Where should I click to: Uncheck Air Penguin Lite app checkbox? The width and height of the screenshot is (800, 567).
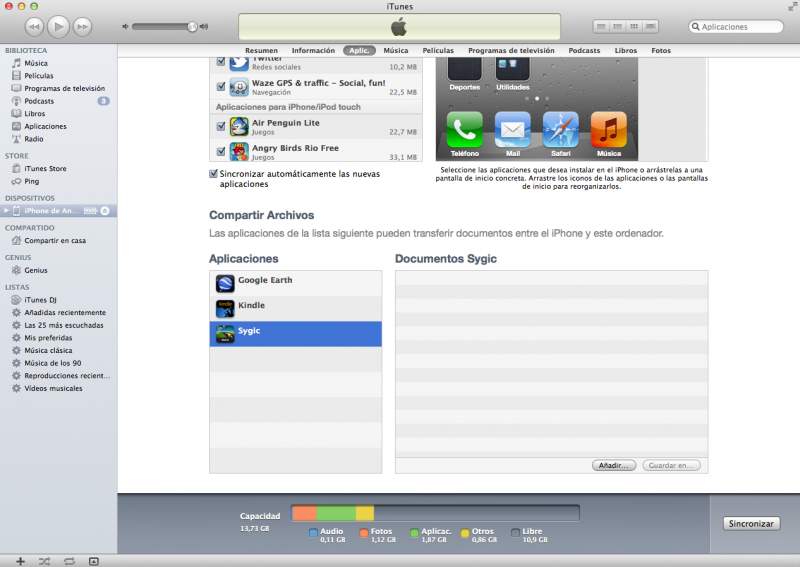[221, 126]
